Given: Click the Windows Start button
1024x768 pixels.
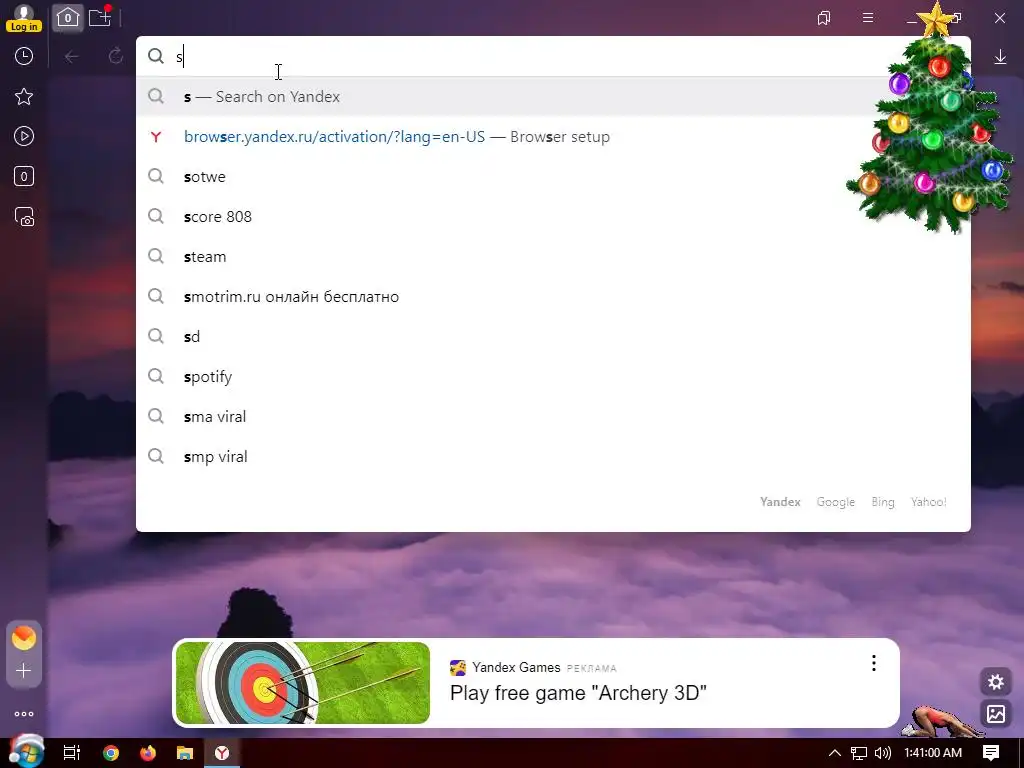Looking at the screenshot, I should (x=25, y=752).
